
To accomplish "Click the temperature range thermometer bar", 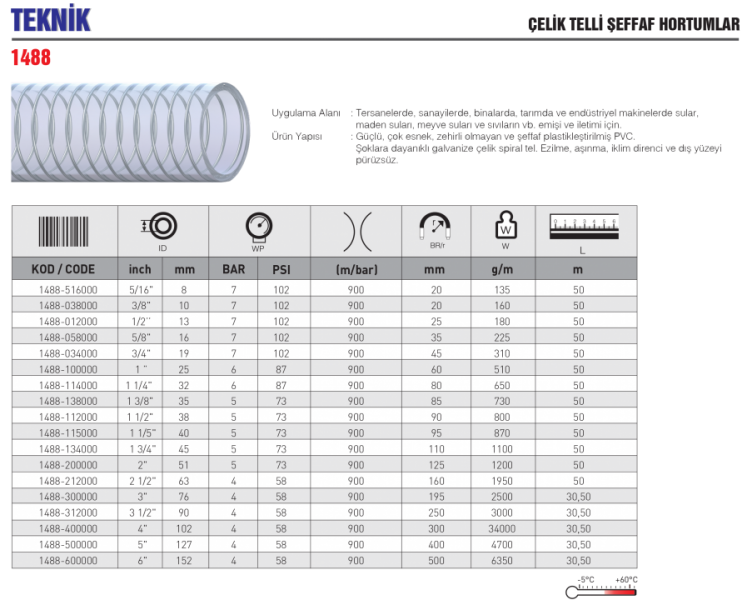I will click(602, 590).
